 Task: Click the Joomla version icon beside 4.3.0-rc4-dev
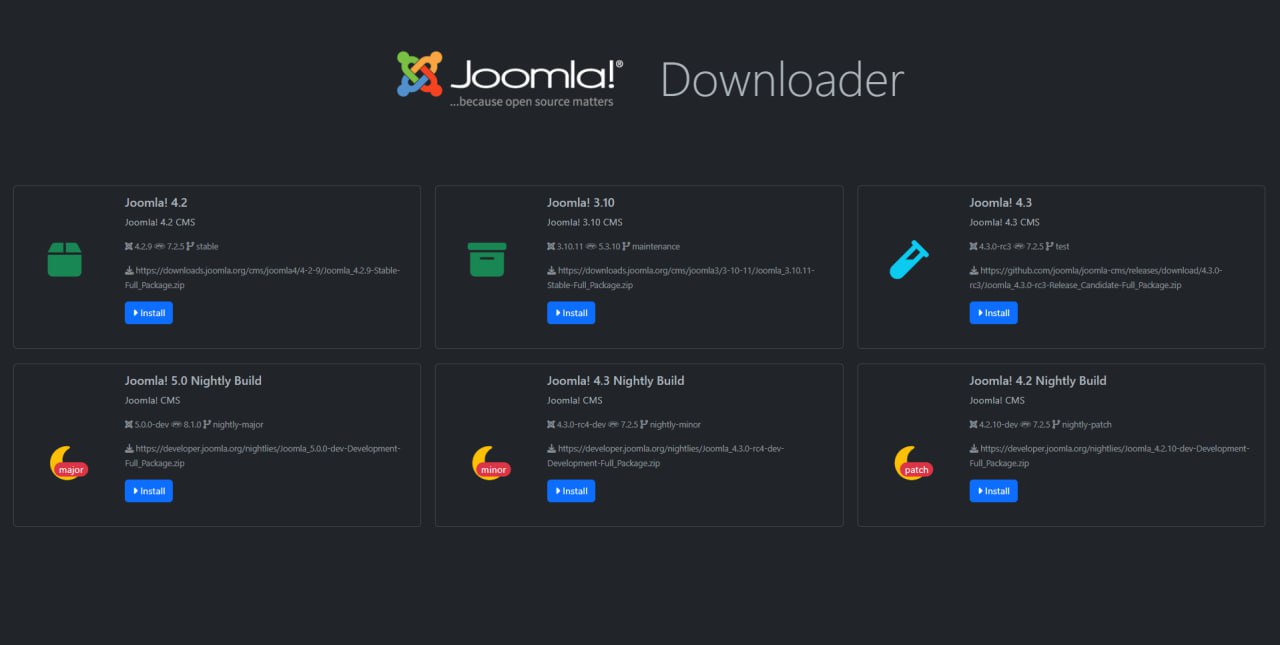[551, 424]
